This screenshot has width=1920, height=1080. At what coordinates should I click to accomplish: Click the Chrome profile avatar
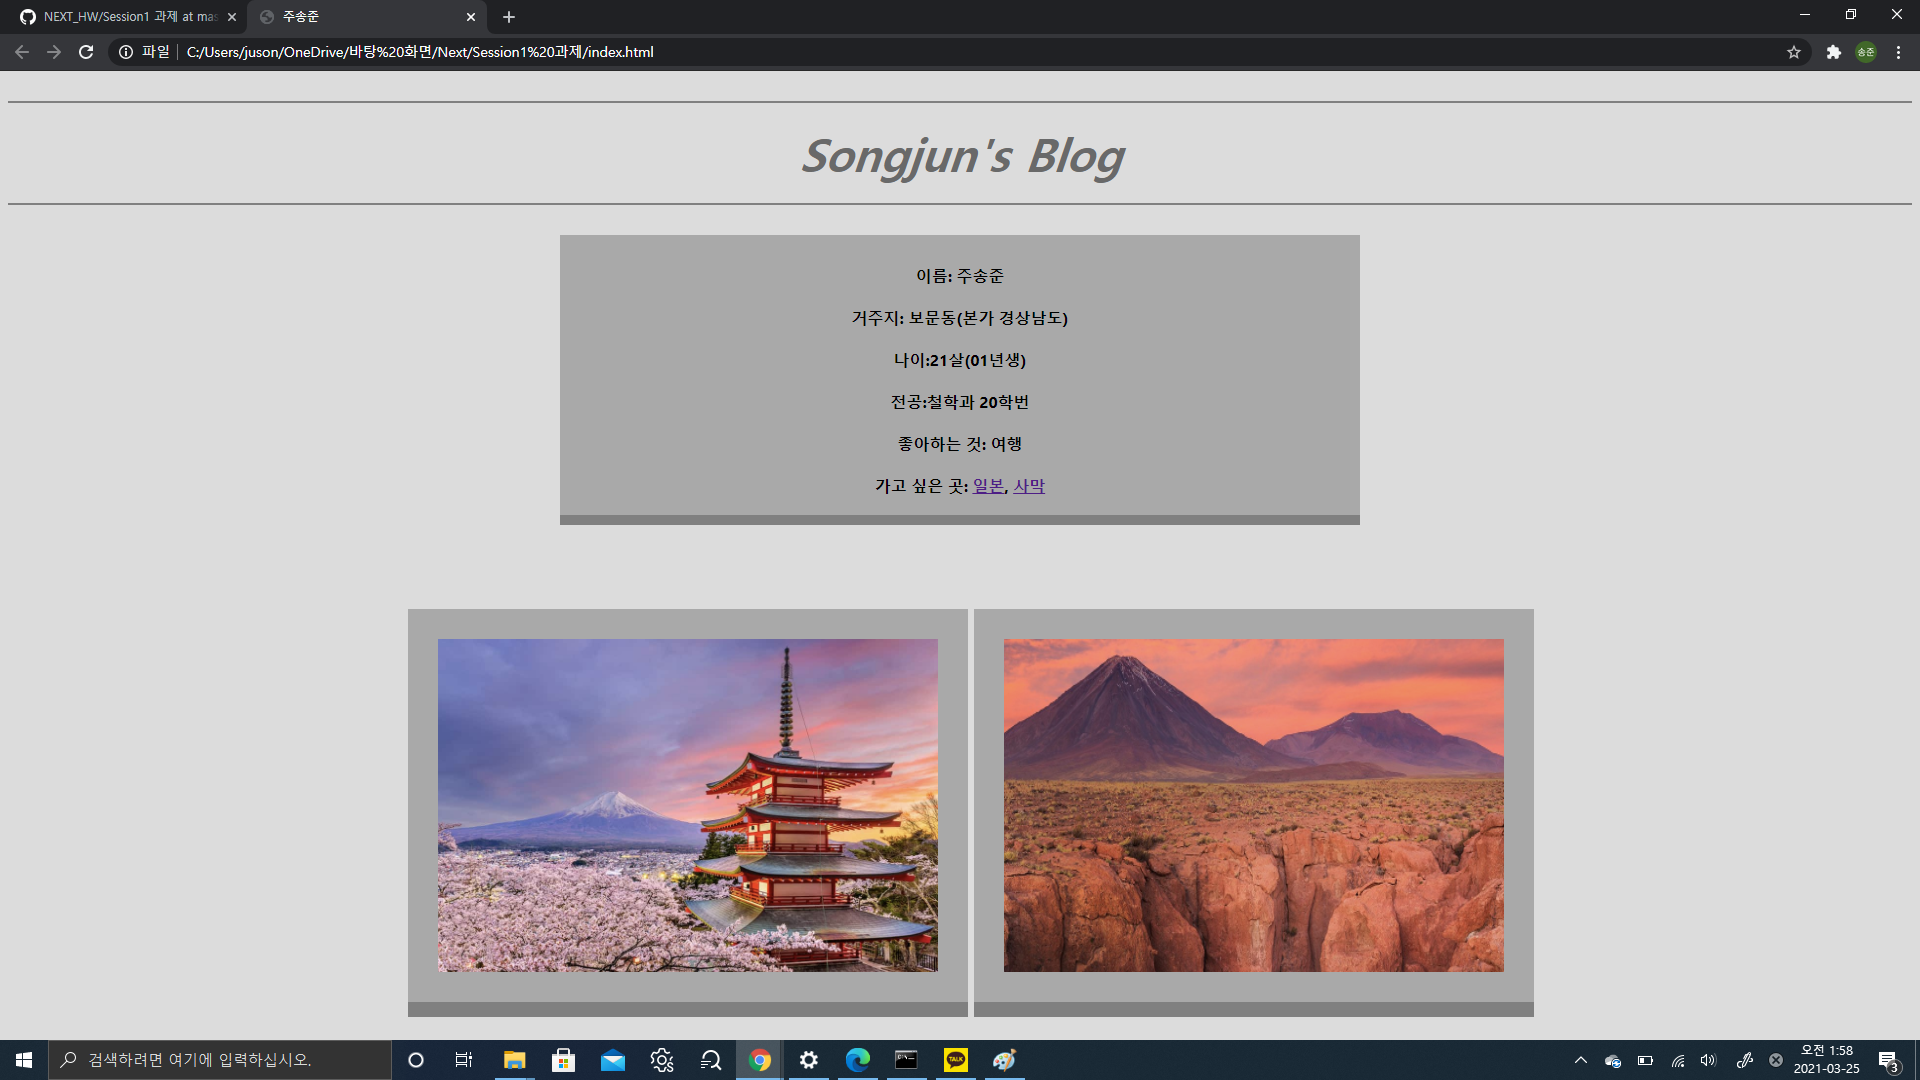coord(1866,52)
